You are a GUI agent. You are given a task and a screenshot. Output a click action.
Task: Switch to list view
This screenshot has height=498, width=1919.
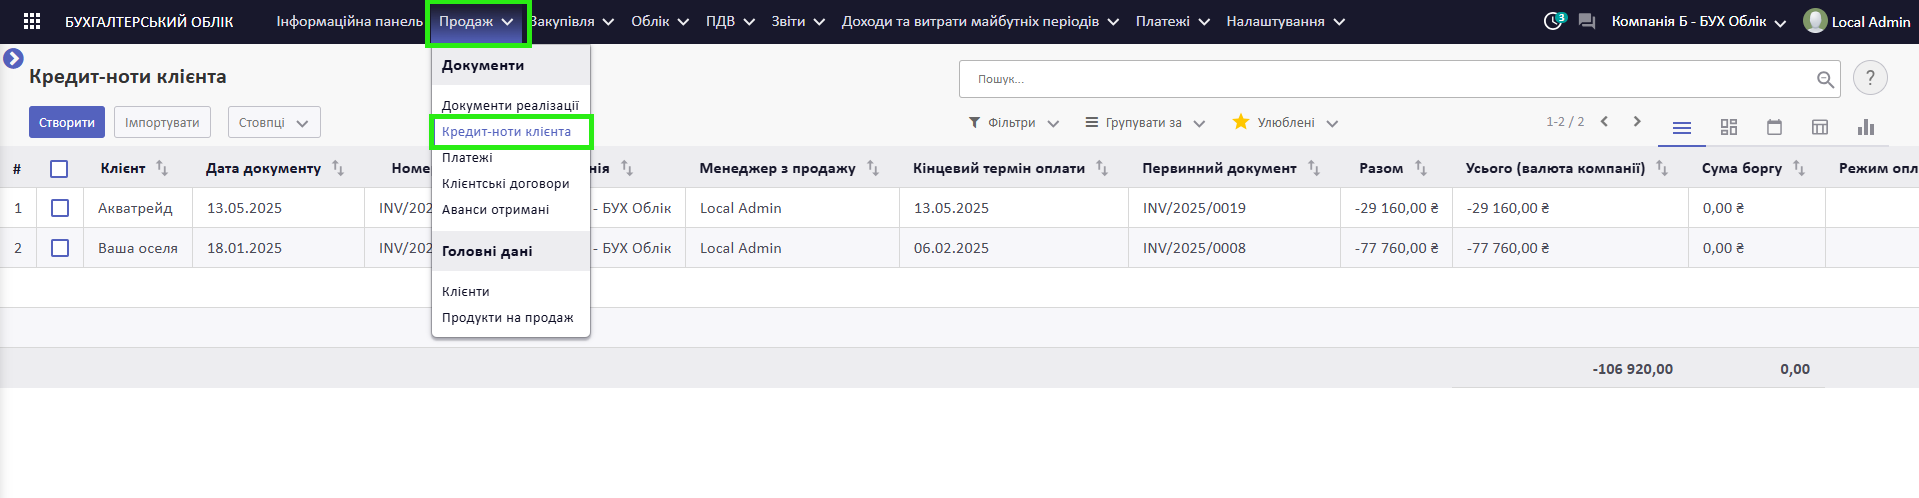[x=1682, y=127]
